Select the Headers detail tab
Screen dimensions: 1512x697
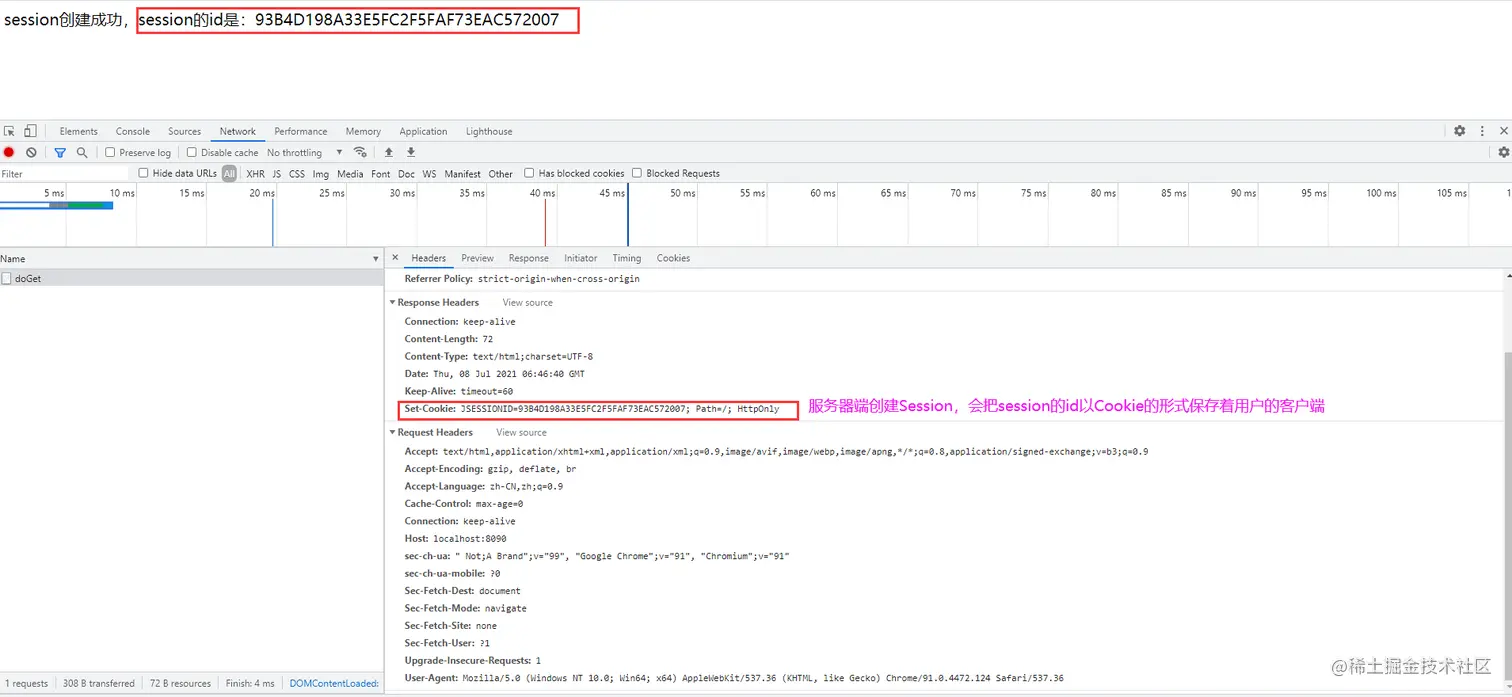pyautogui.click(x=429, y=258)
